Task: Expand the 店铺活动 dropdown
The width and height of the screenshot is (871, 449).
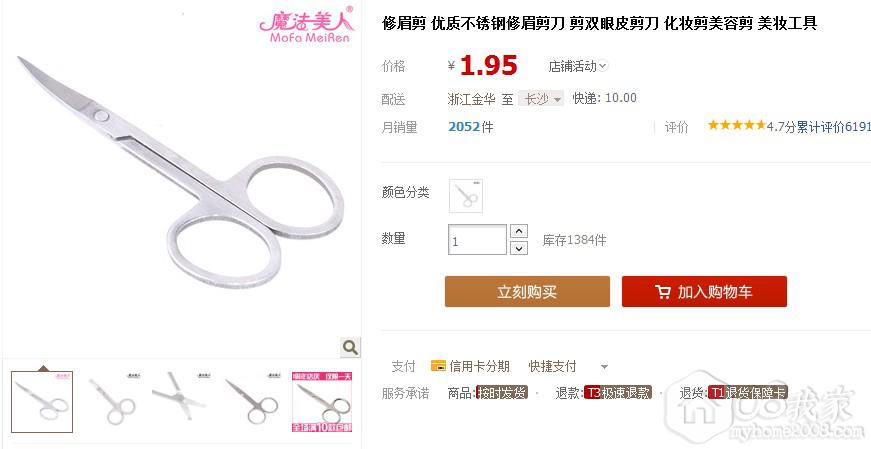Action: 578,66
